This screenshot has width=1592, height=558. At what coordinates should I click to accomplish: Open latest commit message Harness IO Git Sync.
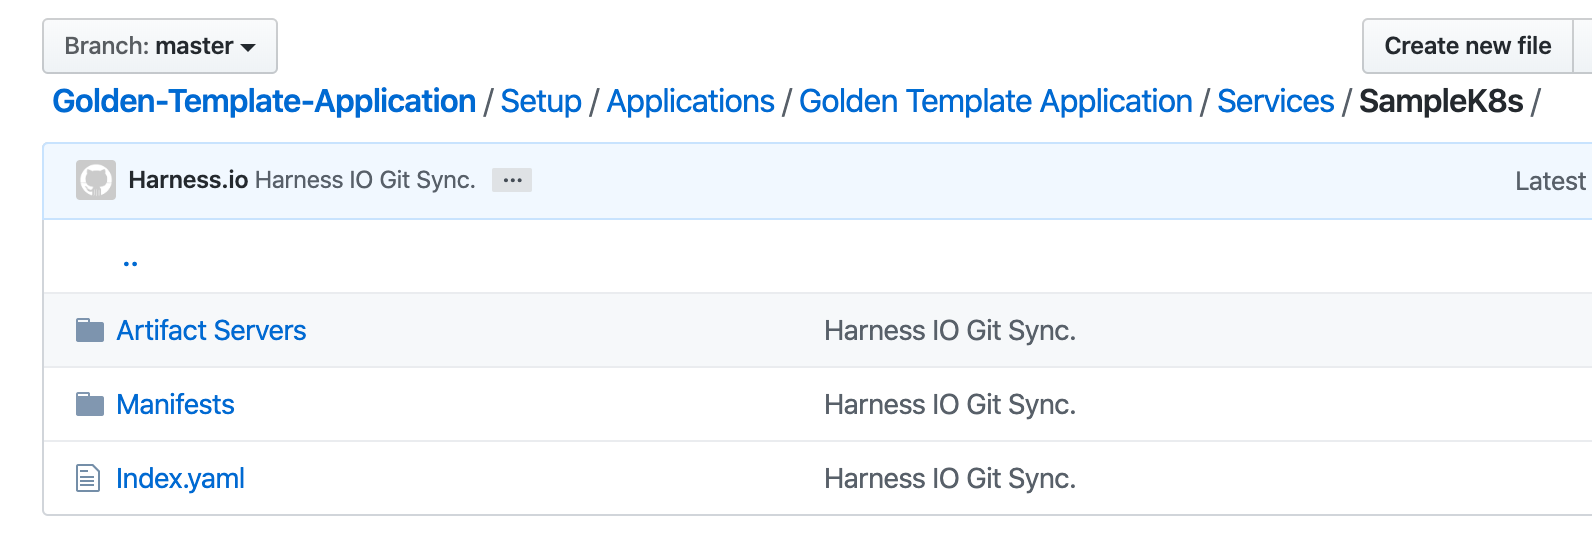[x=365, y=180]
